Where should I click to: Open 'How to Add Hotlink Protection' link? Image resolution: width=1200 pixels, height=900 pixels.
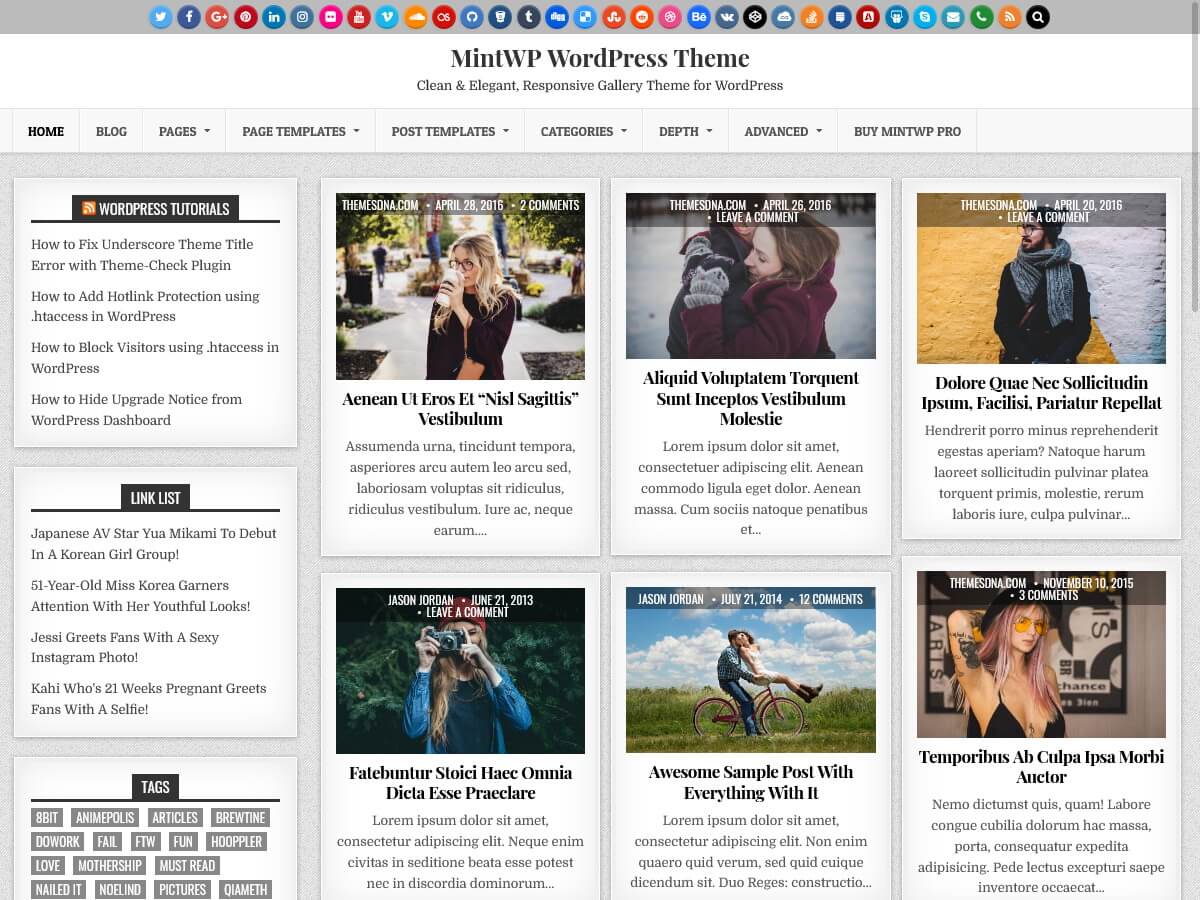pyautogui.click(x=145, y=306)
